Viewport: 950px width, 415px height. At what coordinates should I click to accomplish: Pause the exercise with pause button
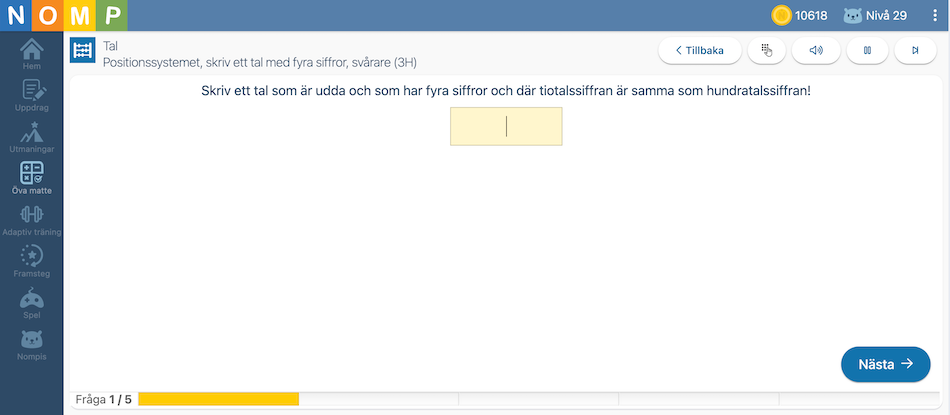(867, 50)
